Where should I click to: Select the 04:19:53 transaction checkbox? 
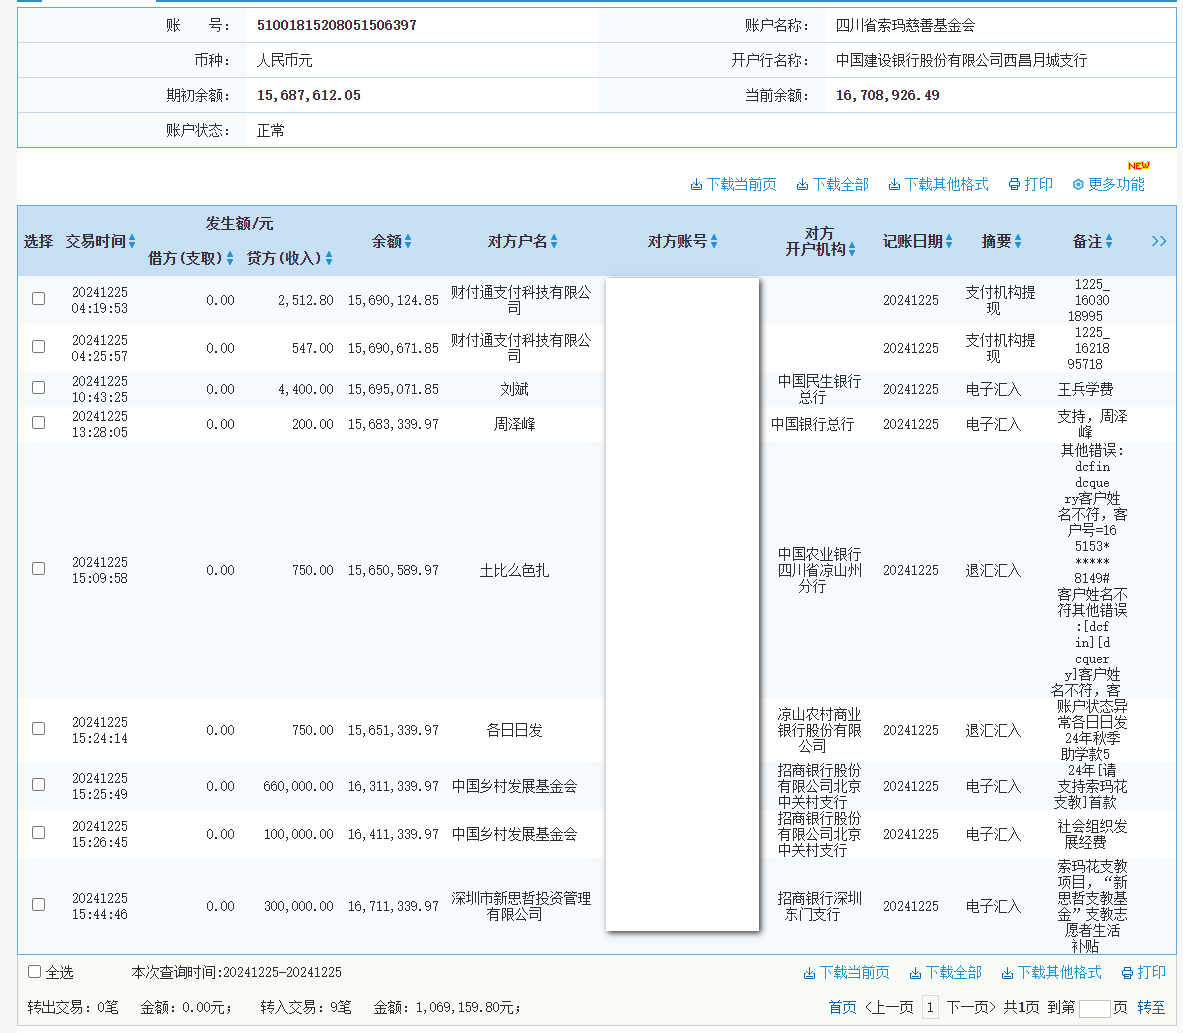(x=38, y=299)
